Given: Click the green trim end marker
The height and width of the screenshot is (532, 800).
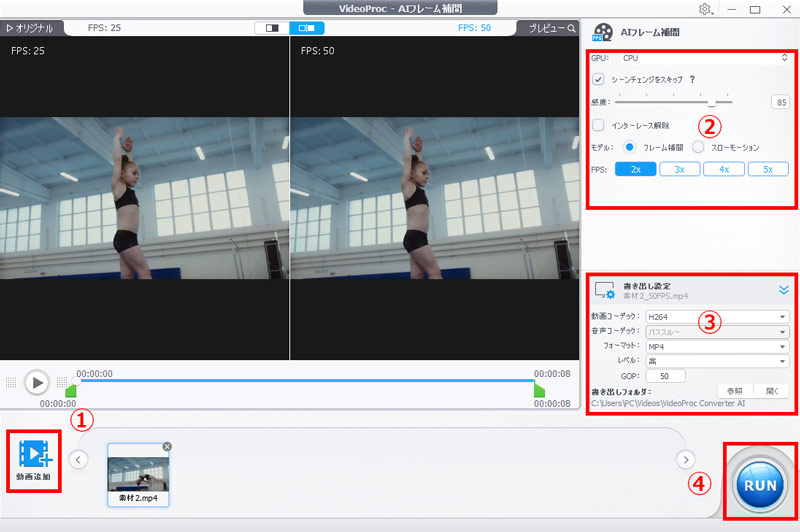Looking at the screenshot, I should 539,390.
